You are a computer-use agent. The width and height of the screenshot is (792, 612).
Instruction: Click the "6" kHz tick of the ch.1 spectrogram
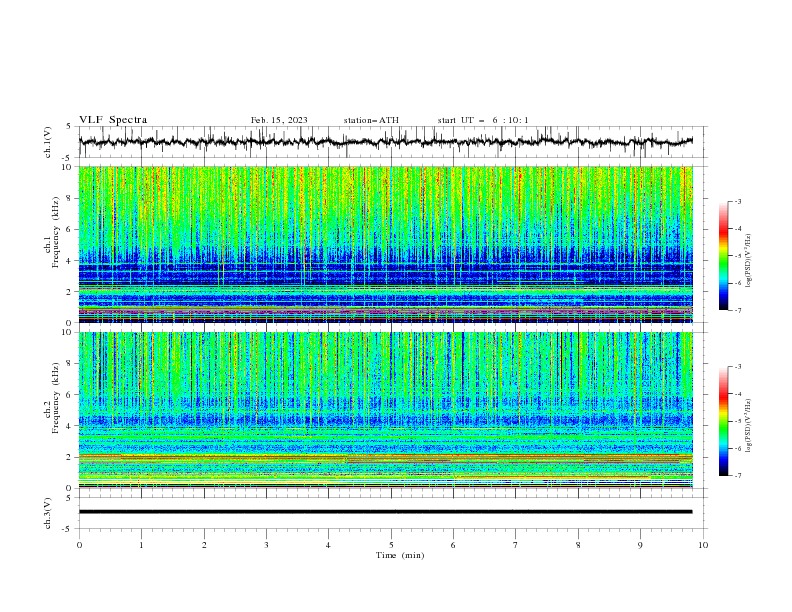pyautogui.click(x=70, y=229)
